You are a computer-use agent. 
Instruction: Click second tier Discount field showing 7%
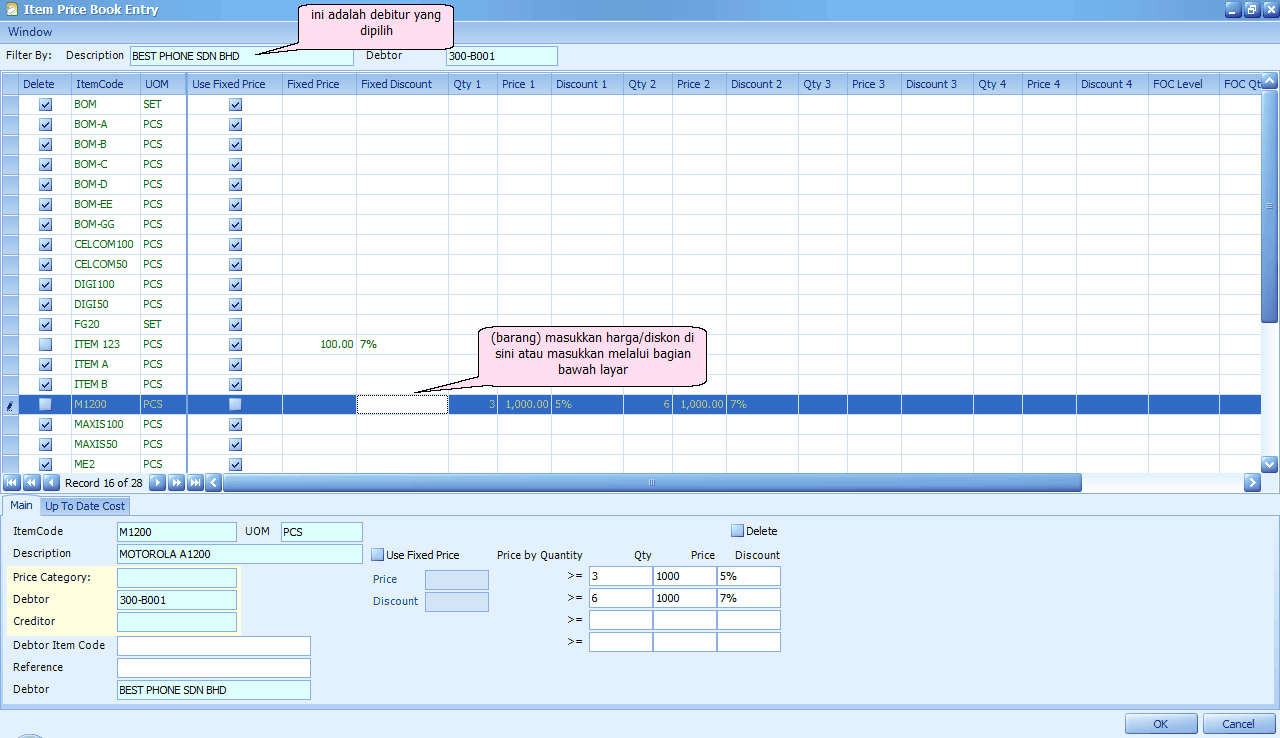click(749, 598)
